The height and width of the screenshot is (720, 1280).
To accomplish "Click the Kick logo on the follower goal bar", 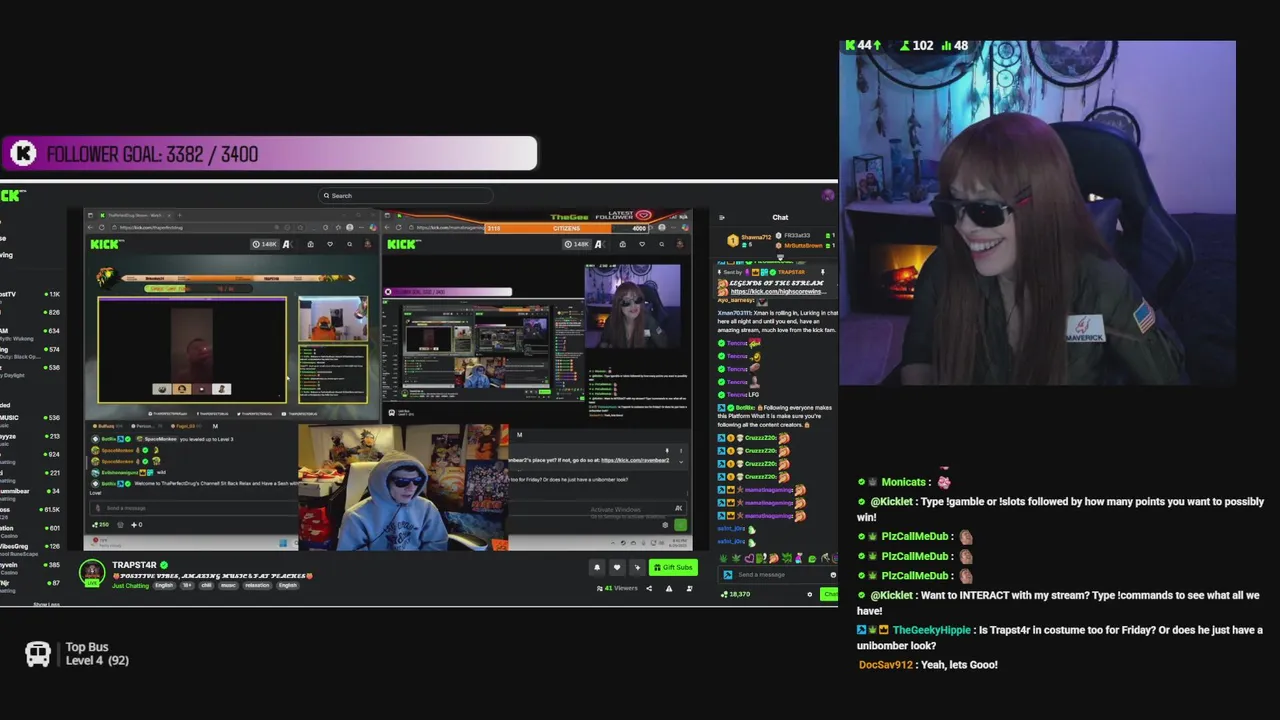I will coord(23,153).
